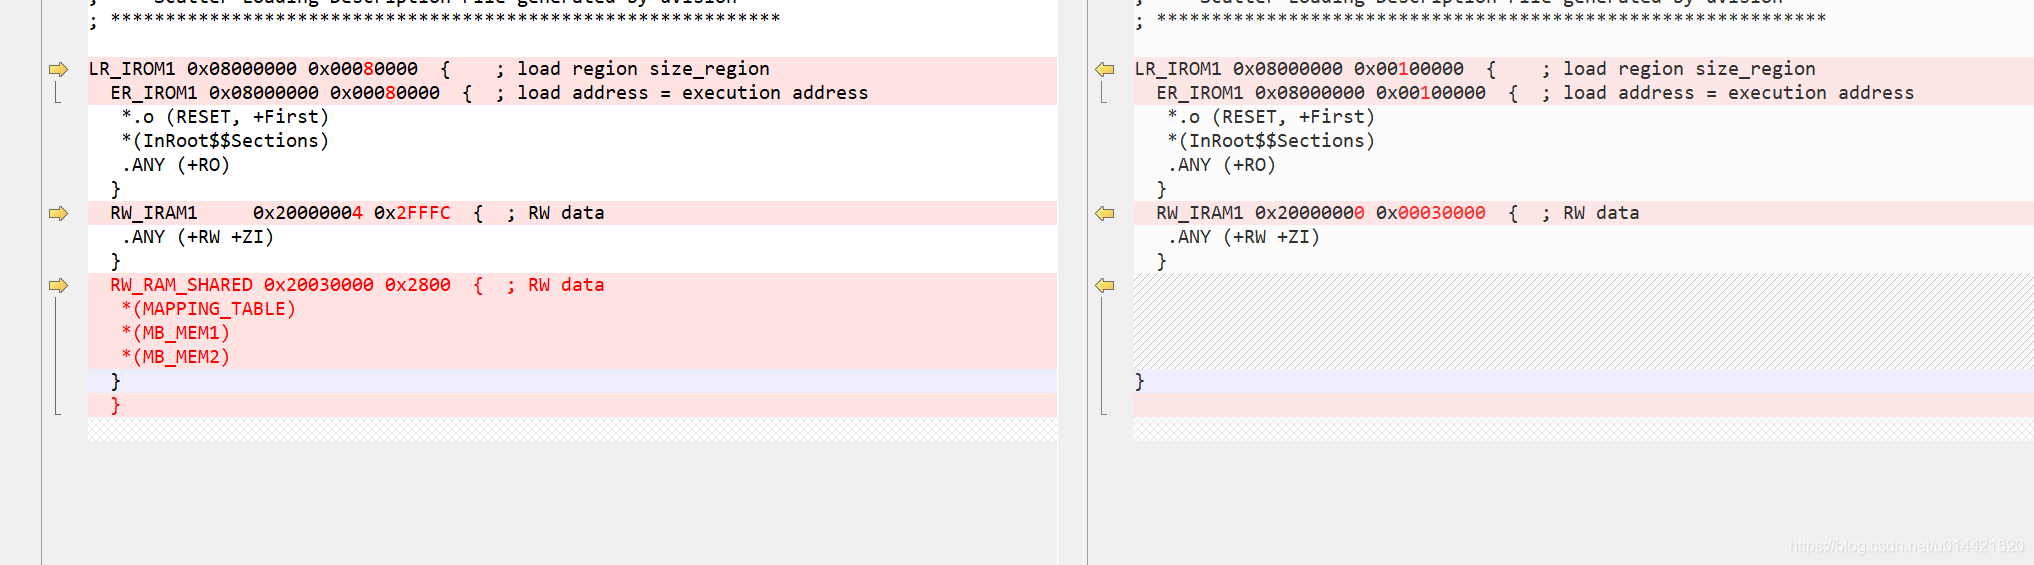The width and height of the screenshot is (2034, 565).
Task: Click '; load region size_region' comment in right pane
Action: point(1679,69)
